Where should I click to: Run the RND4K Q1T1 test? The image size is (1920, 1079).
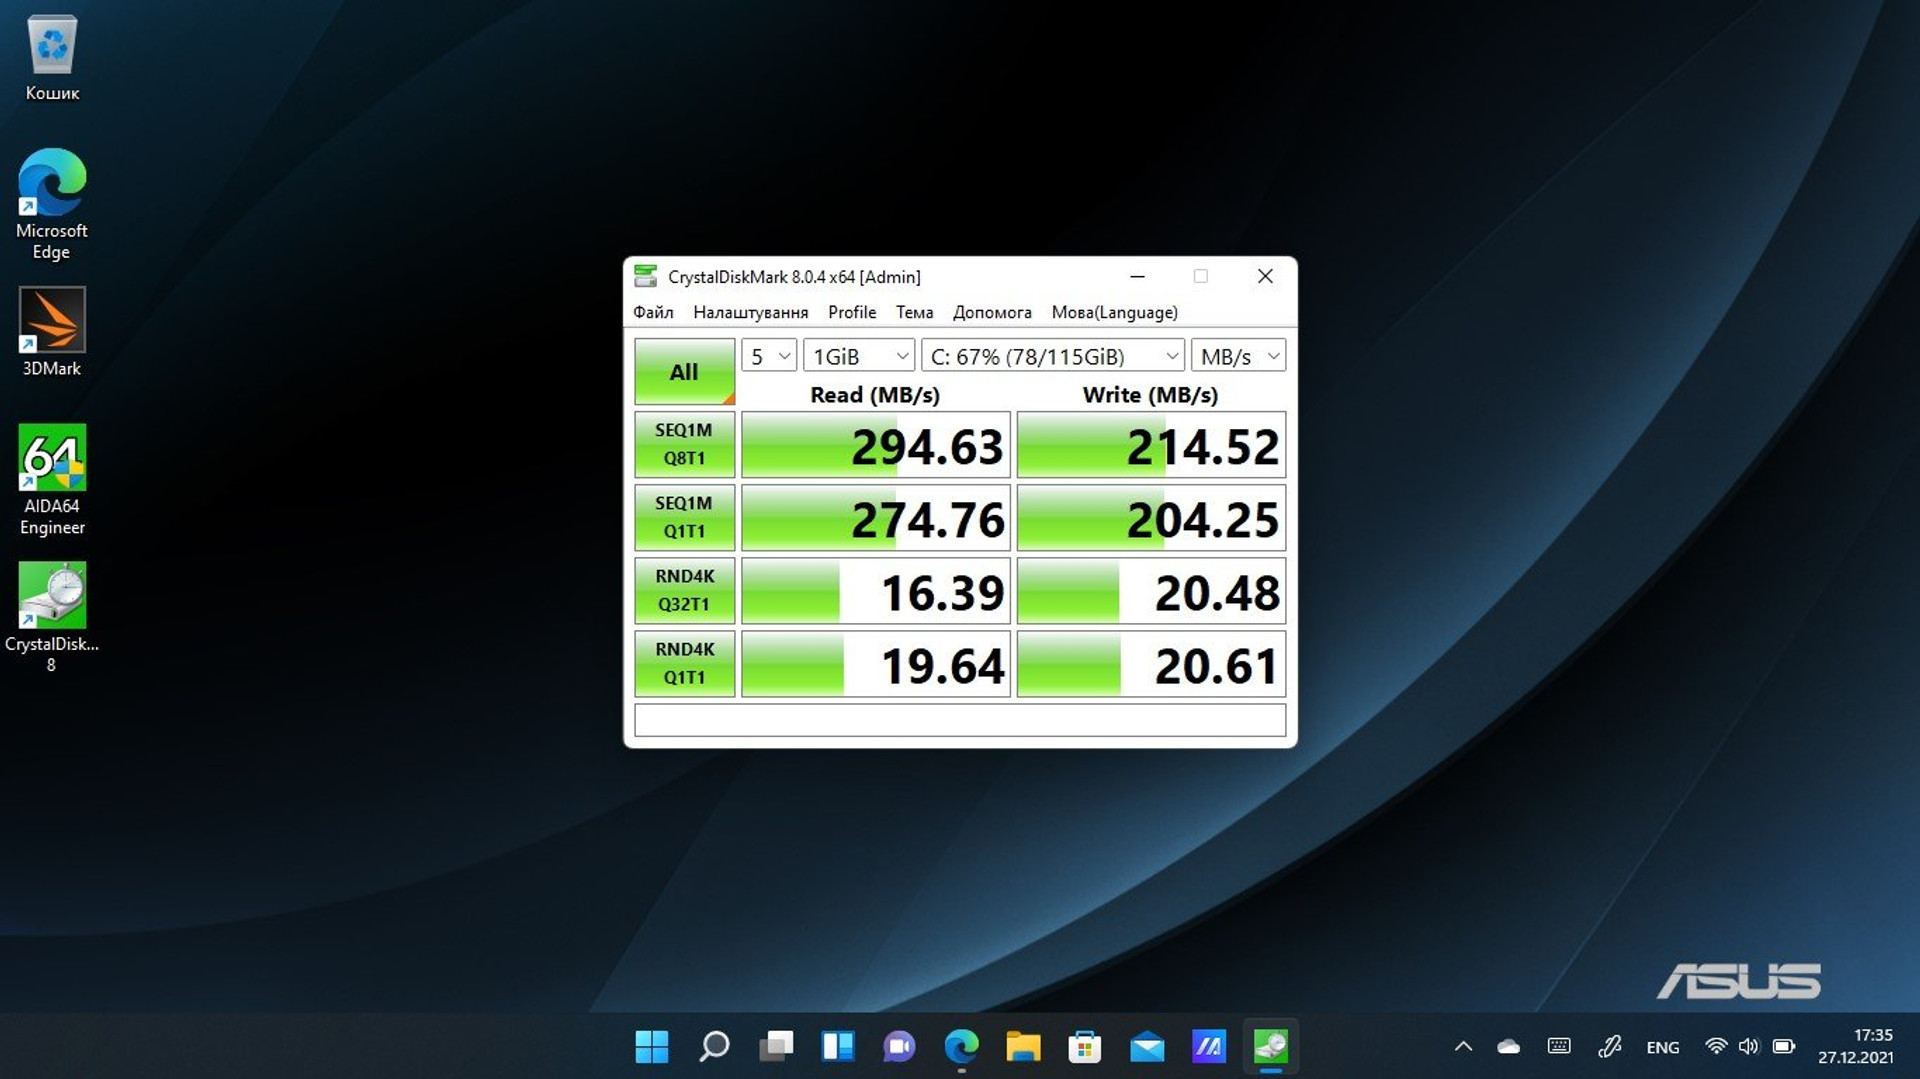click(684, 663)
